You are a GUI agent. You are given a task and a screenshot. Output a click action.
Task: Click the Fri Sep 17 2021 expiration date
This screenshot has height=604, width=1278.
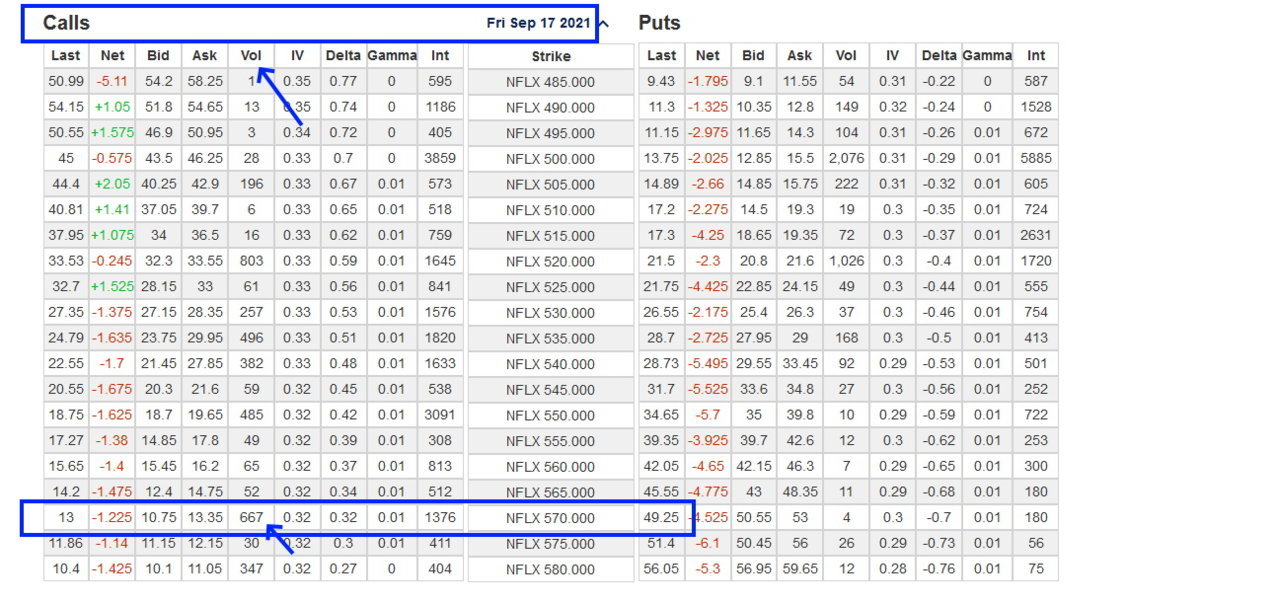pyautogui.click(x=538, y=23)
